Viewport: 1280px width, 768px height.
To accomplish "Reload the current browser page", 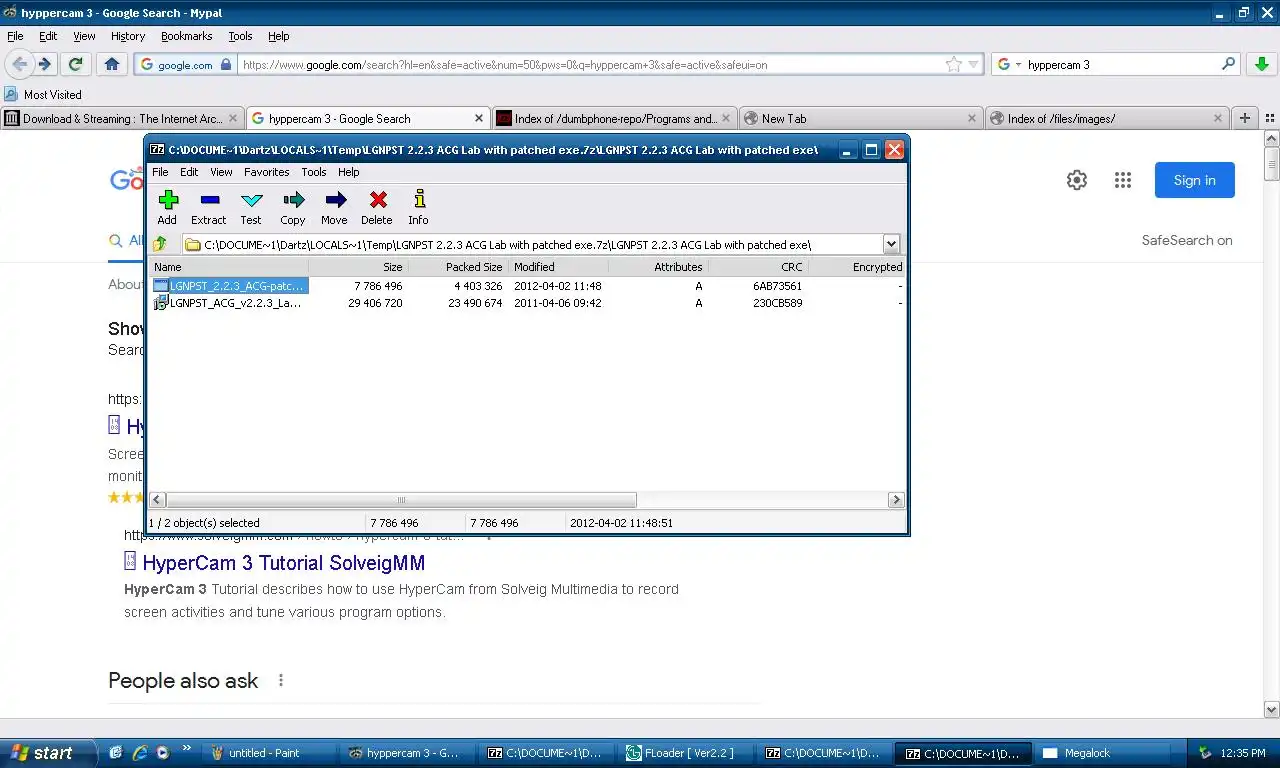I will [75, 64].
